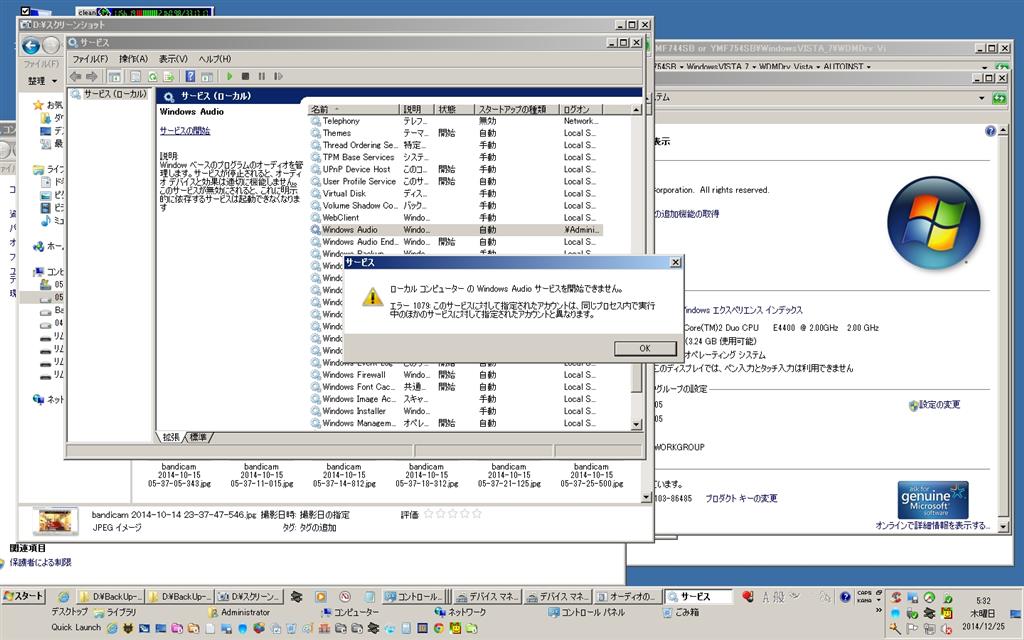Select the WebClient service row
This screenshot has width=1024, height=640.
click(455, 217)
